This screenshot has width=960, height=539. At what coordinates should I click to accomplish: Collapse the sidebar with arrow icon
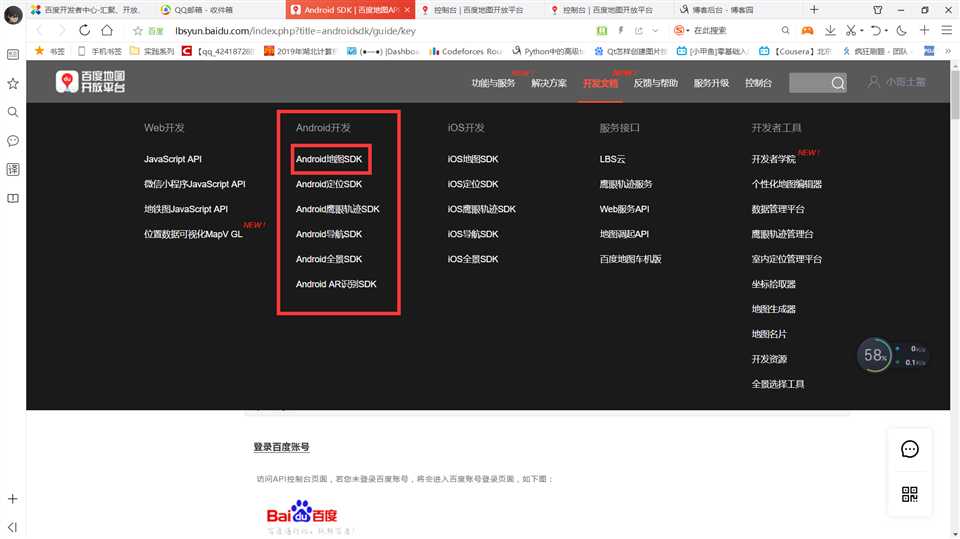(13, 527)
